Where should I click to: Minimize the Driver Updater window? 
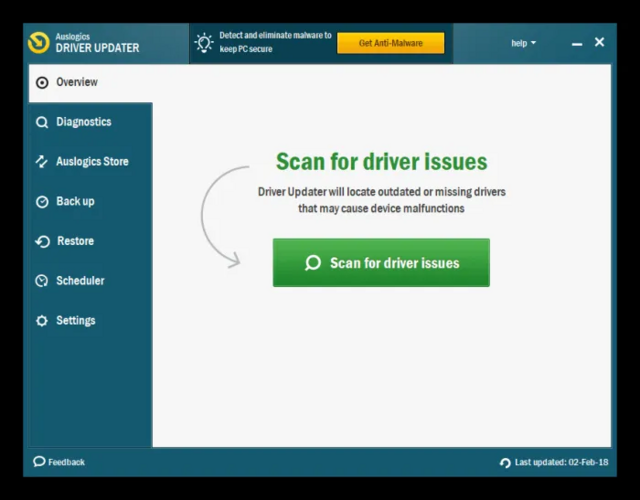[577, 43]
